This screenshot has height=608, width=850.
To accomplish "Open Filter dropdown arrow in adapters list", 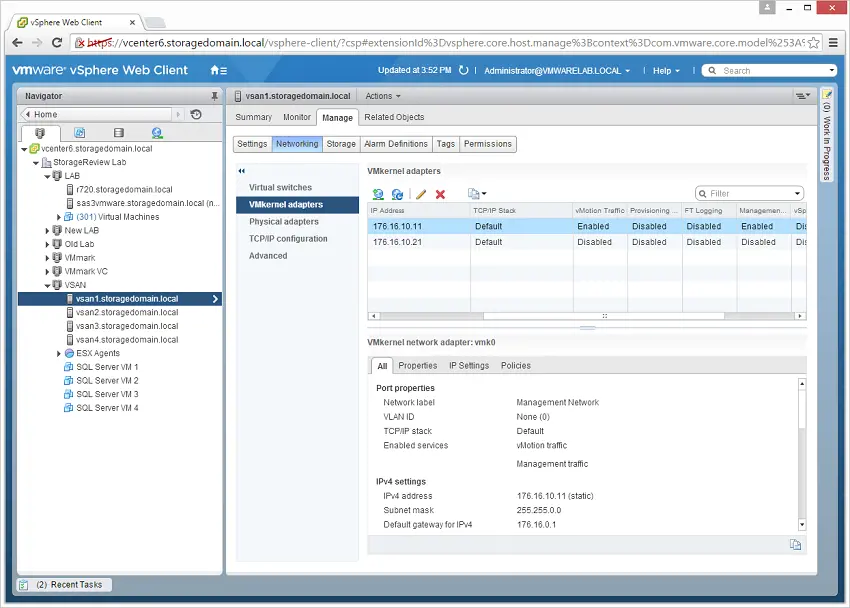I will pos(797,193).
